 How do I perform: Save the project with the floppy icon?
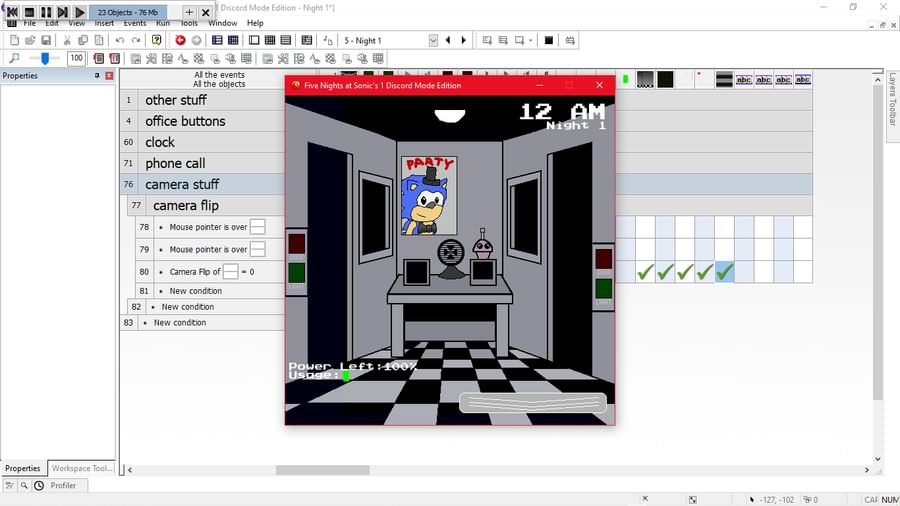pyautogui.click(x=46, y=40)
